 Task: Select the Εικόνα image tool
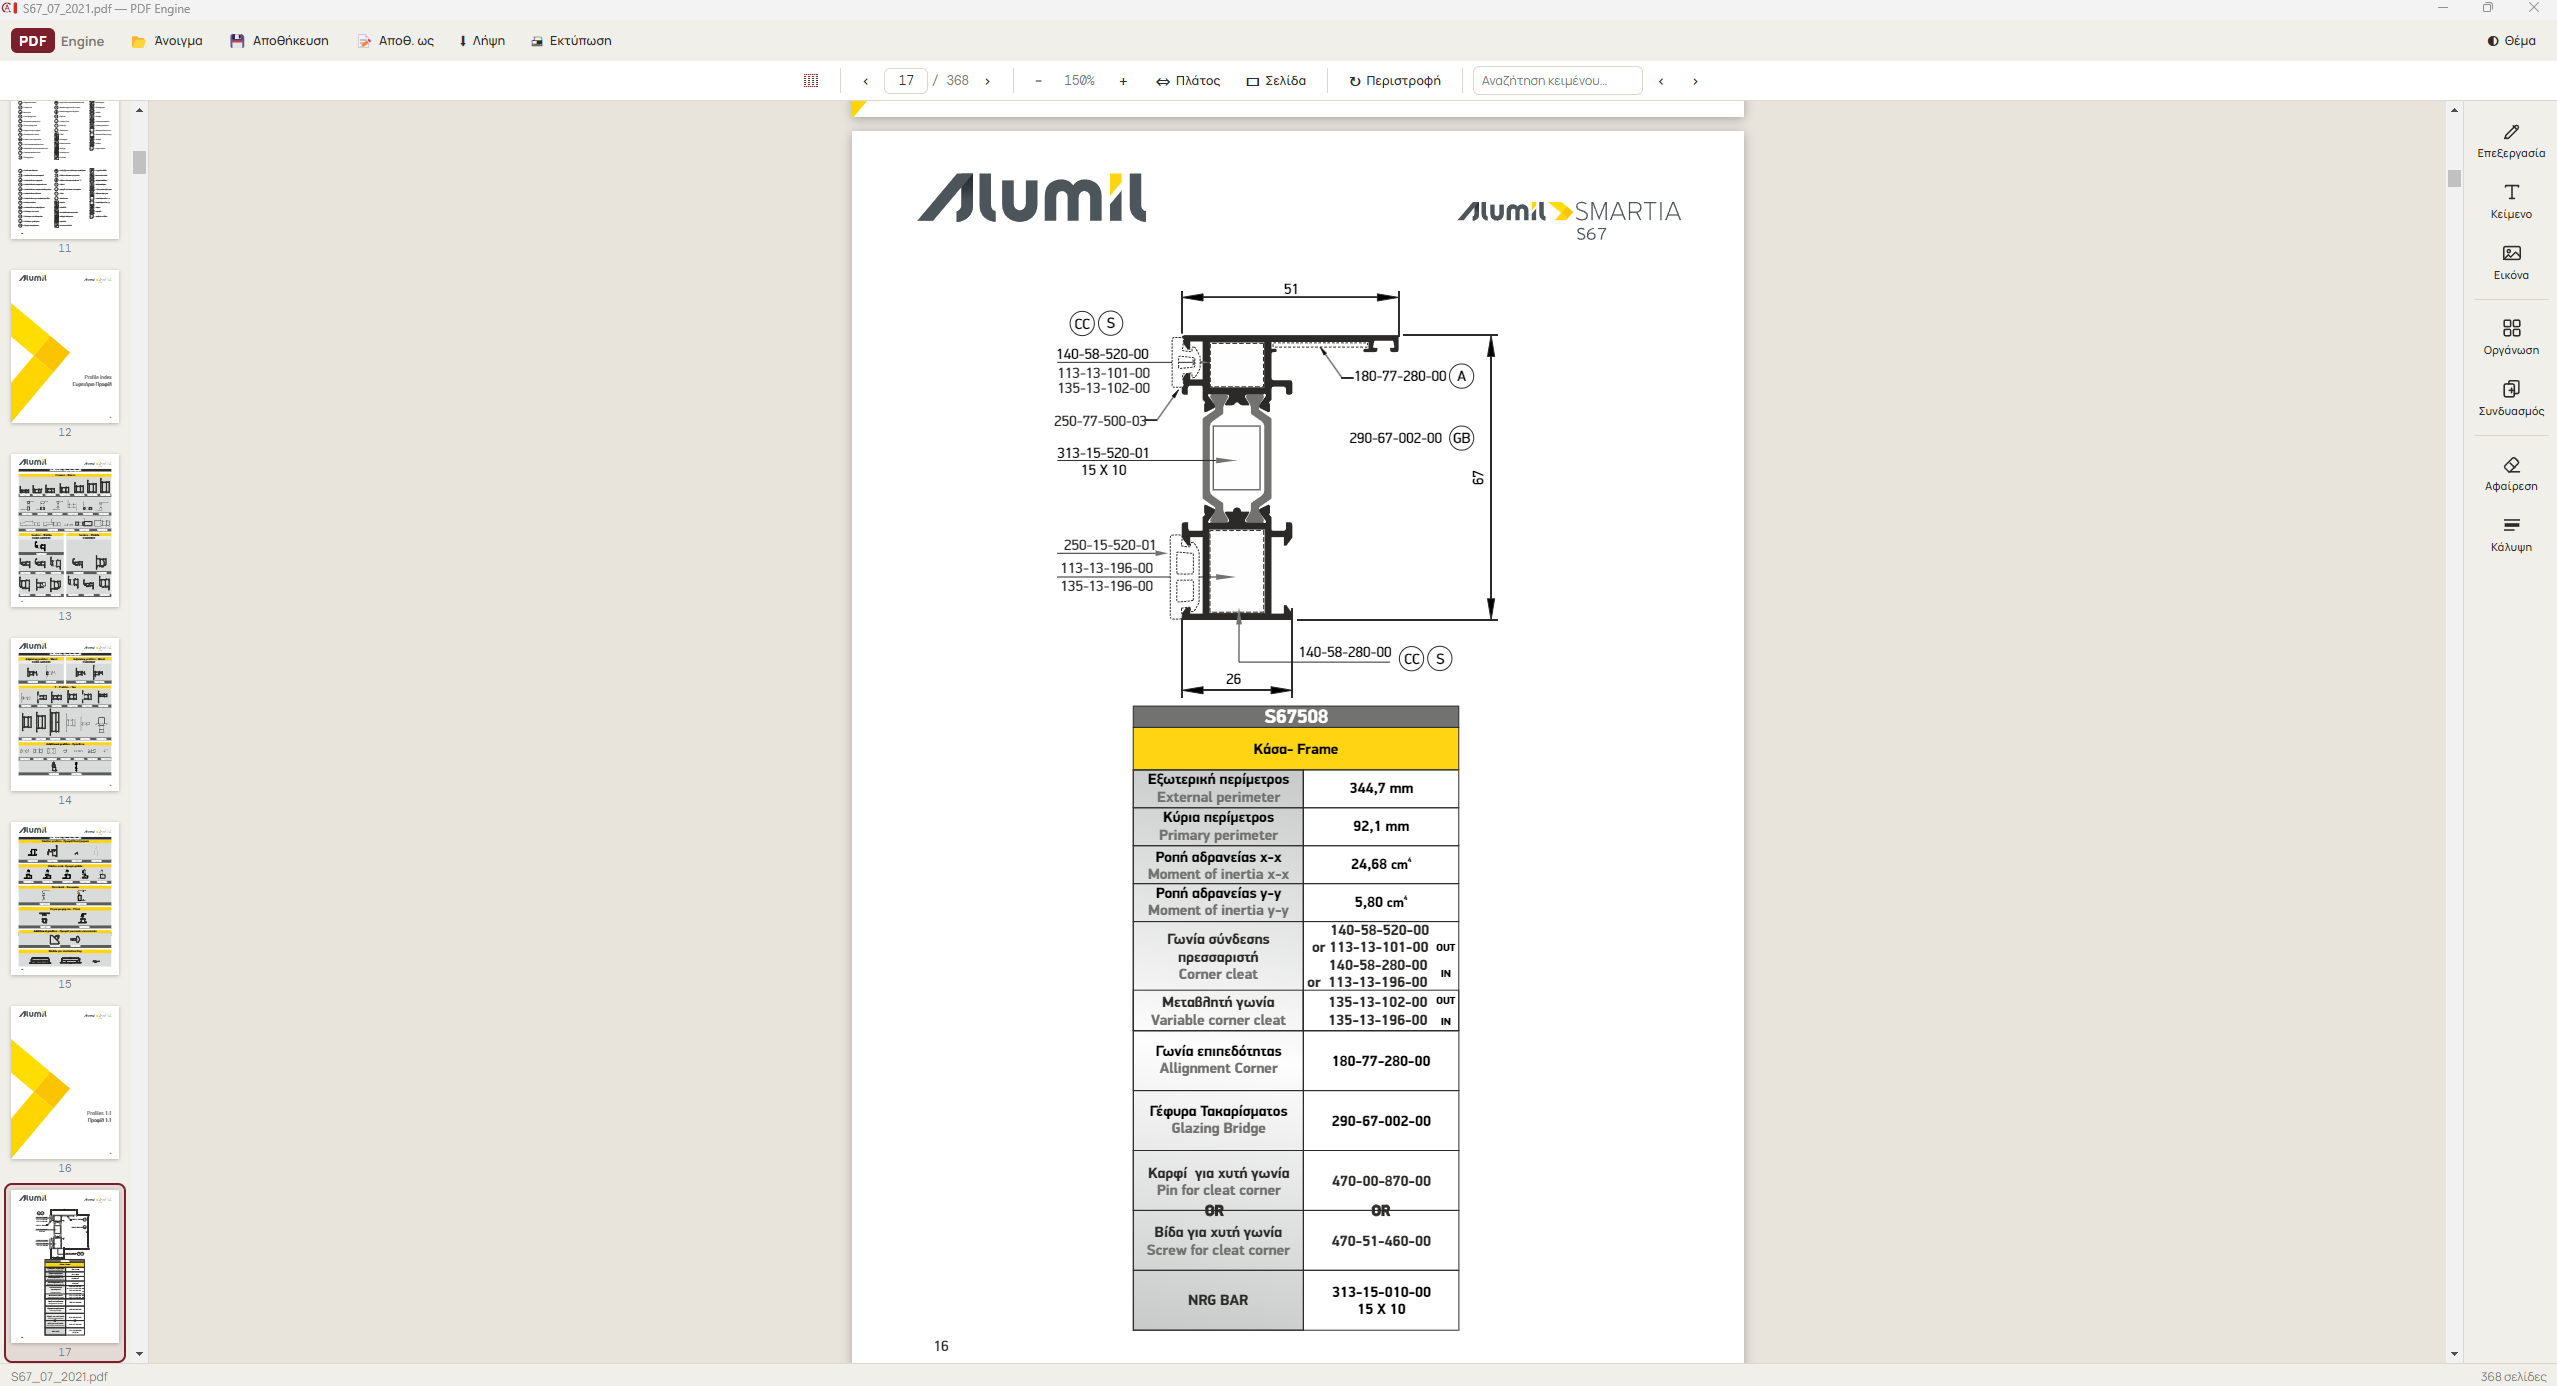tap(2511, 263)
